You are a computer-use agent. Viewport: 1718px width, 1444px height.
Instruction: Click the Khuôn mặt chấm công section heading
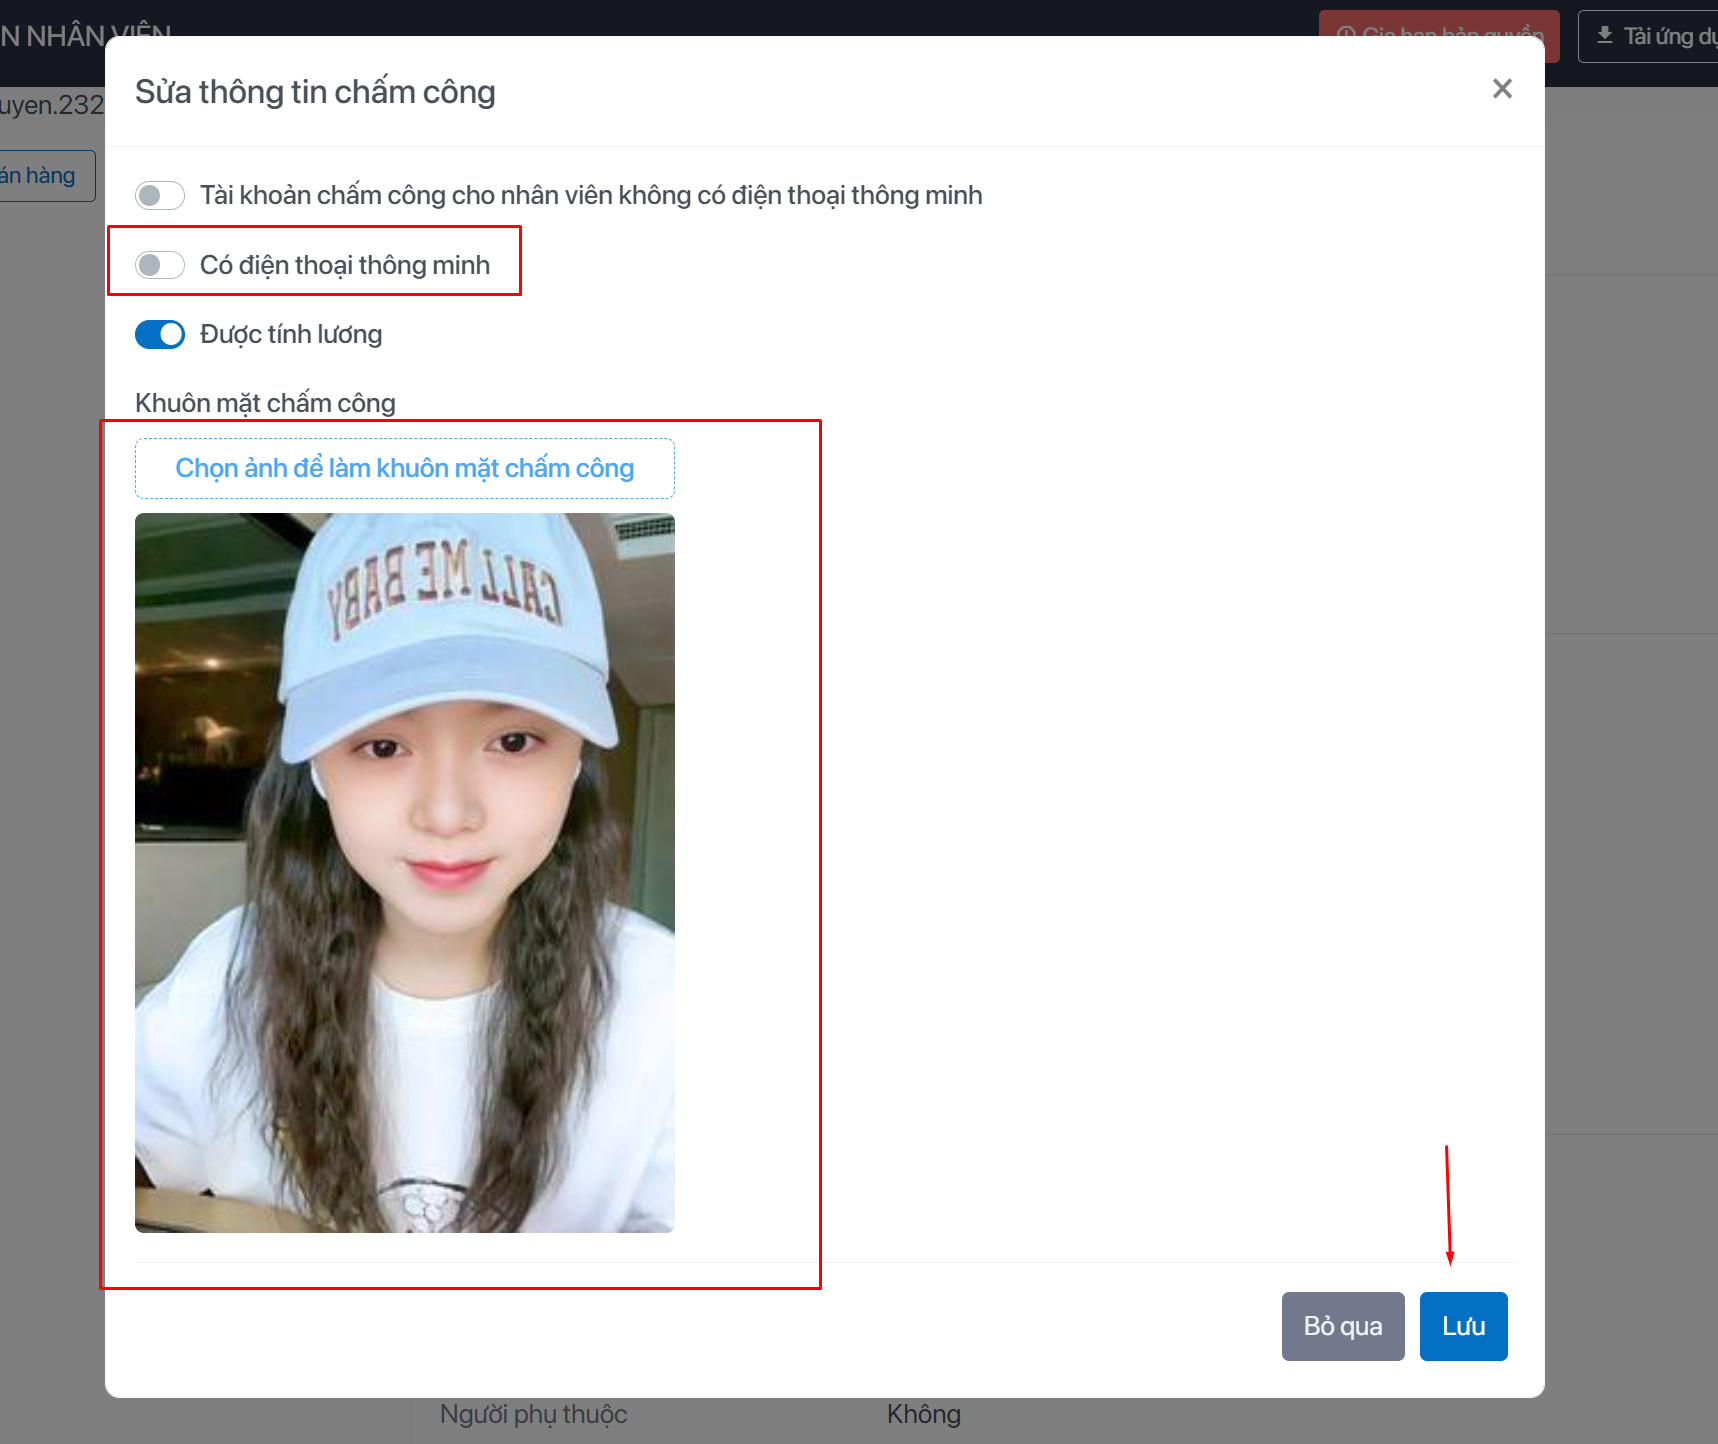point(265,403)
